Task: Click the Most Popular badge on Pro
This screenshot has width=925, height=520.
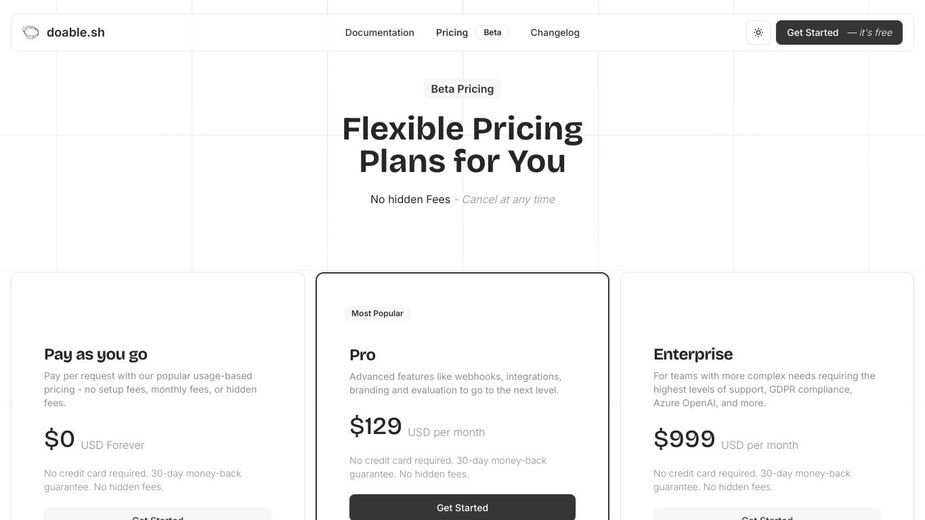Action: pyautogui.click(x=377, y=313)
